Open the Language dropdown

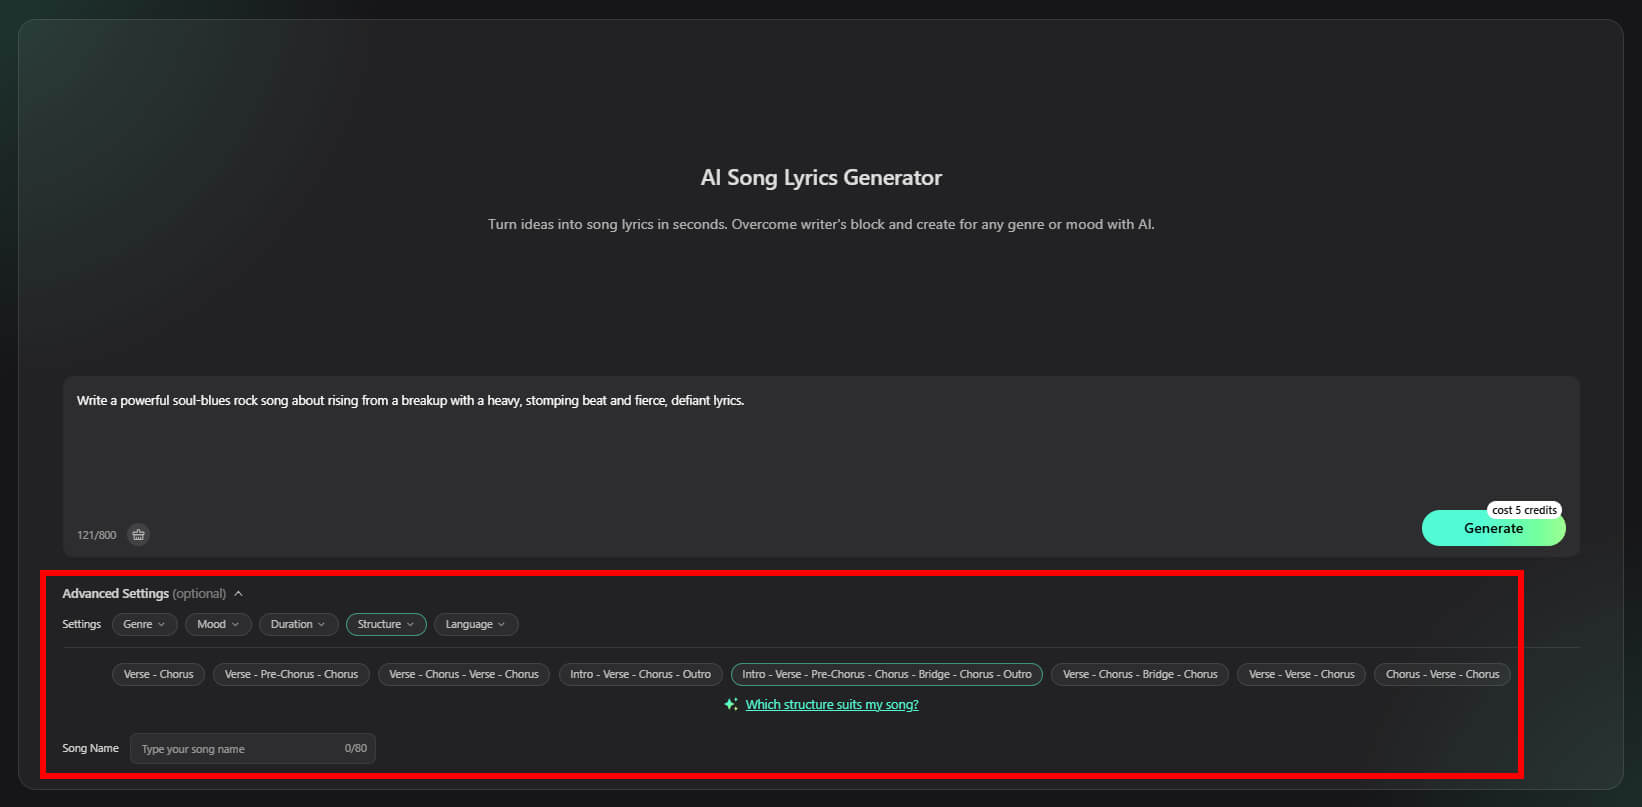476,624
